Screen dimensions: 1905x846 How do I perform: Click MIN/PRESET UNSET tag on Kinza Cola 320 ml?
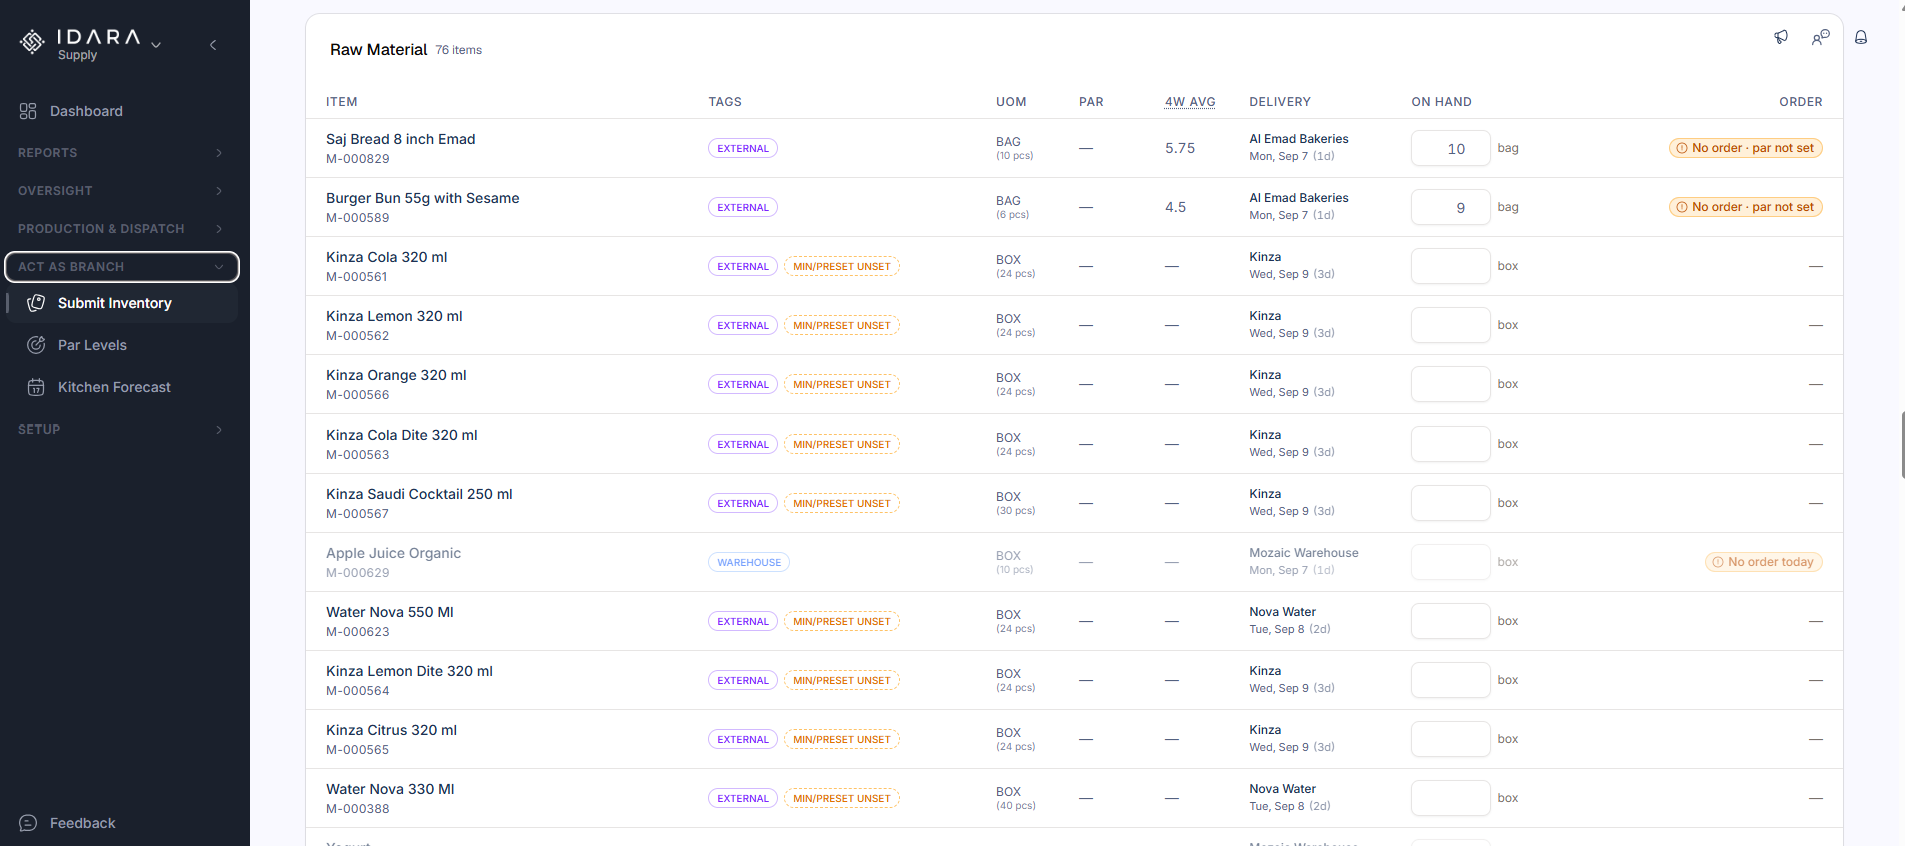(x=842, y=266)
